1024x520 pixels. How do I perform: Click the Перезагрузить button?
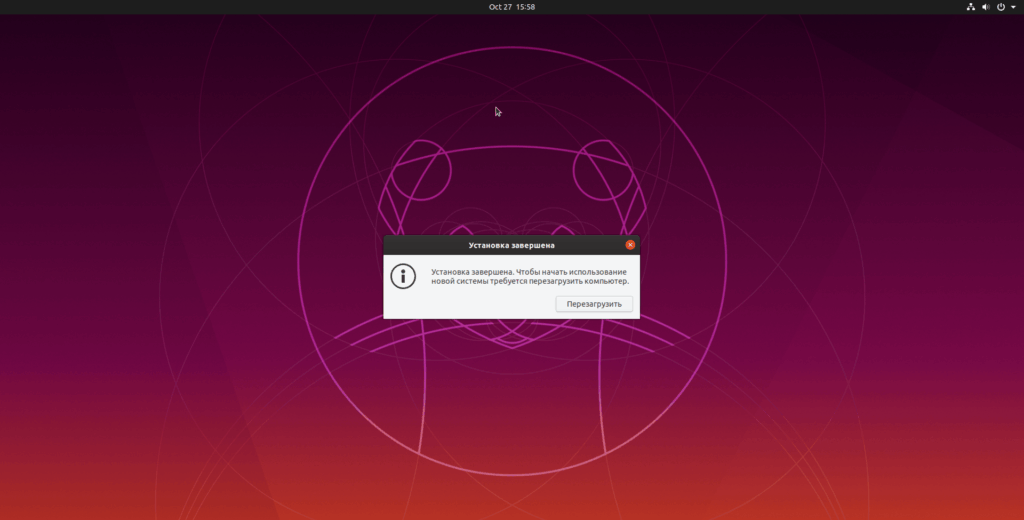(x=594, y=304)
